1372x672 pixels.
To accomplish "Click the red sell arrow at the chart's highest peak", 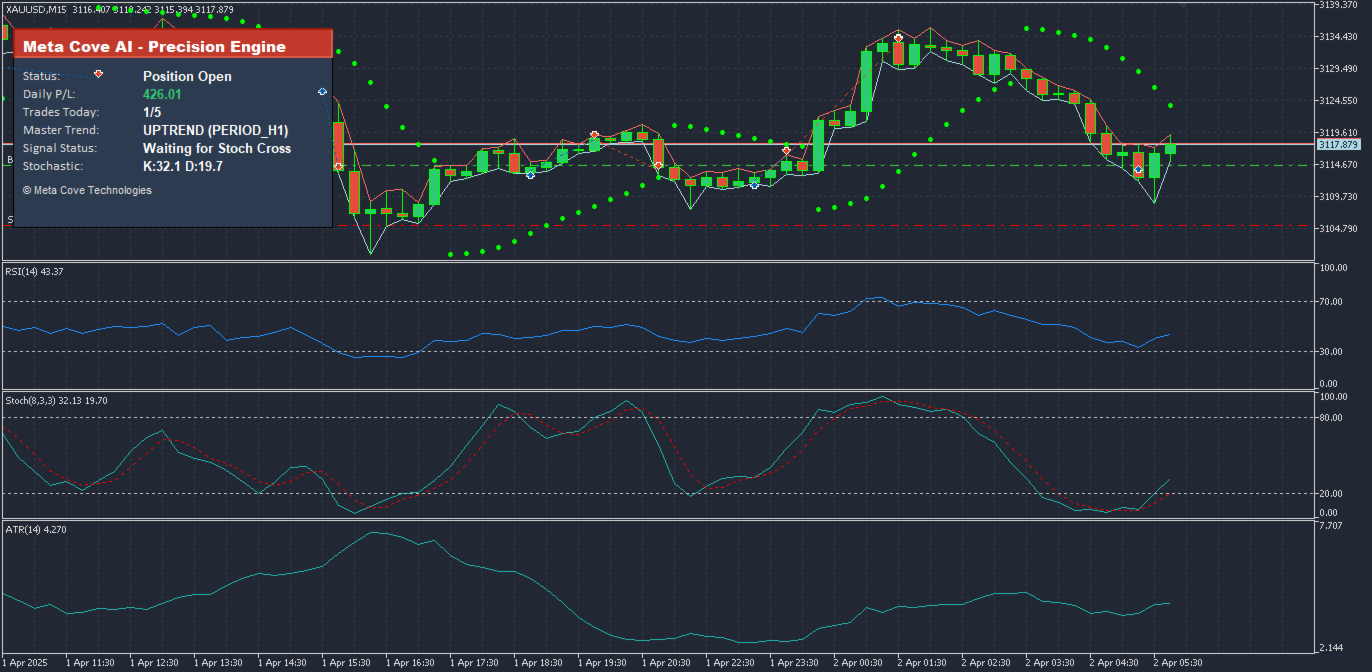I will tap(899, 37).
